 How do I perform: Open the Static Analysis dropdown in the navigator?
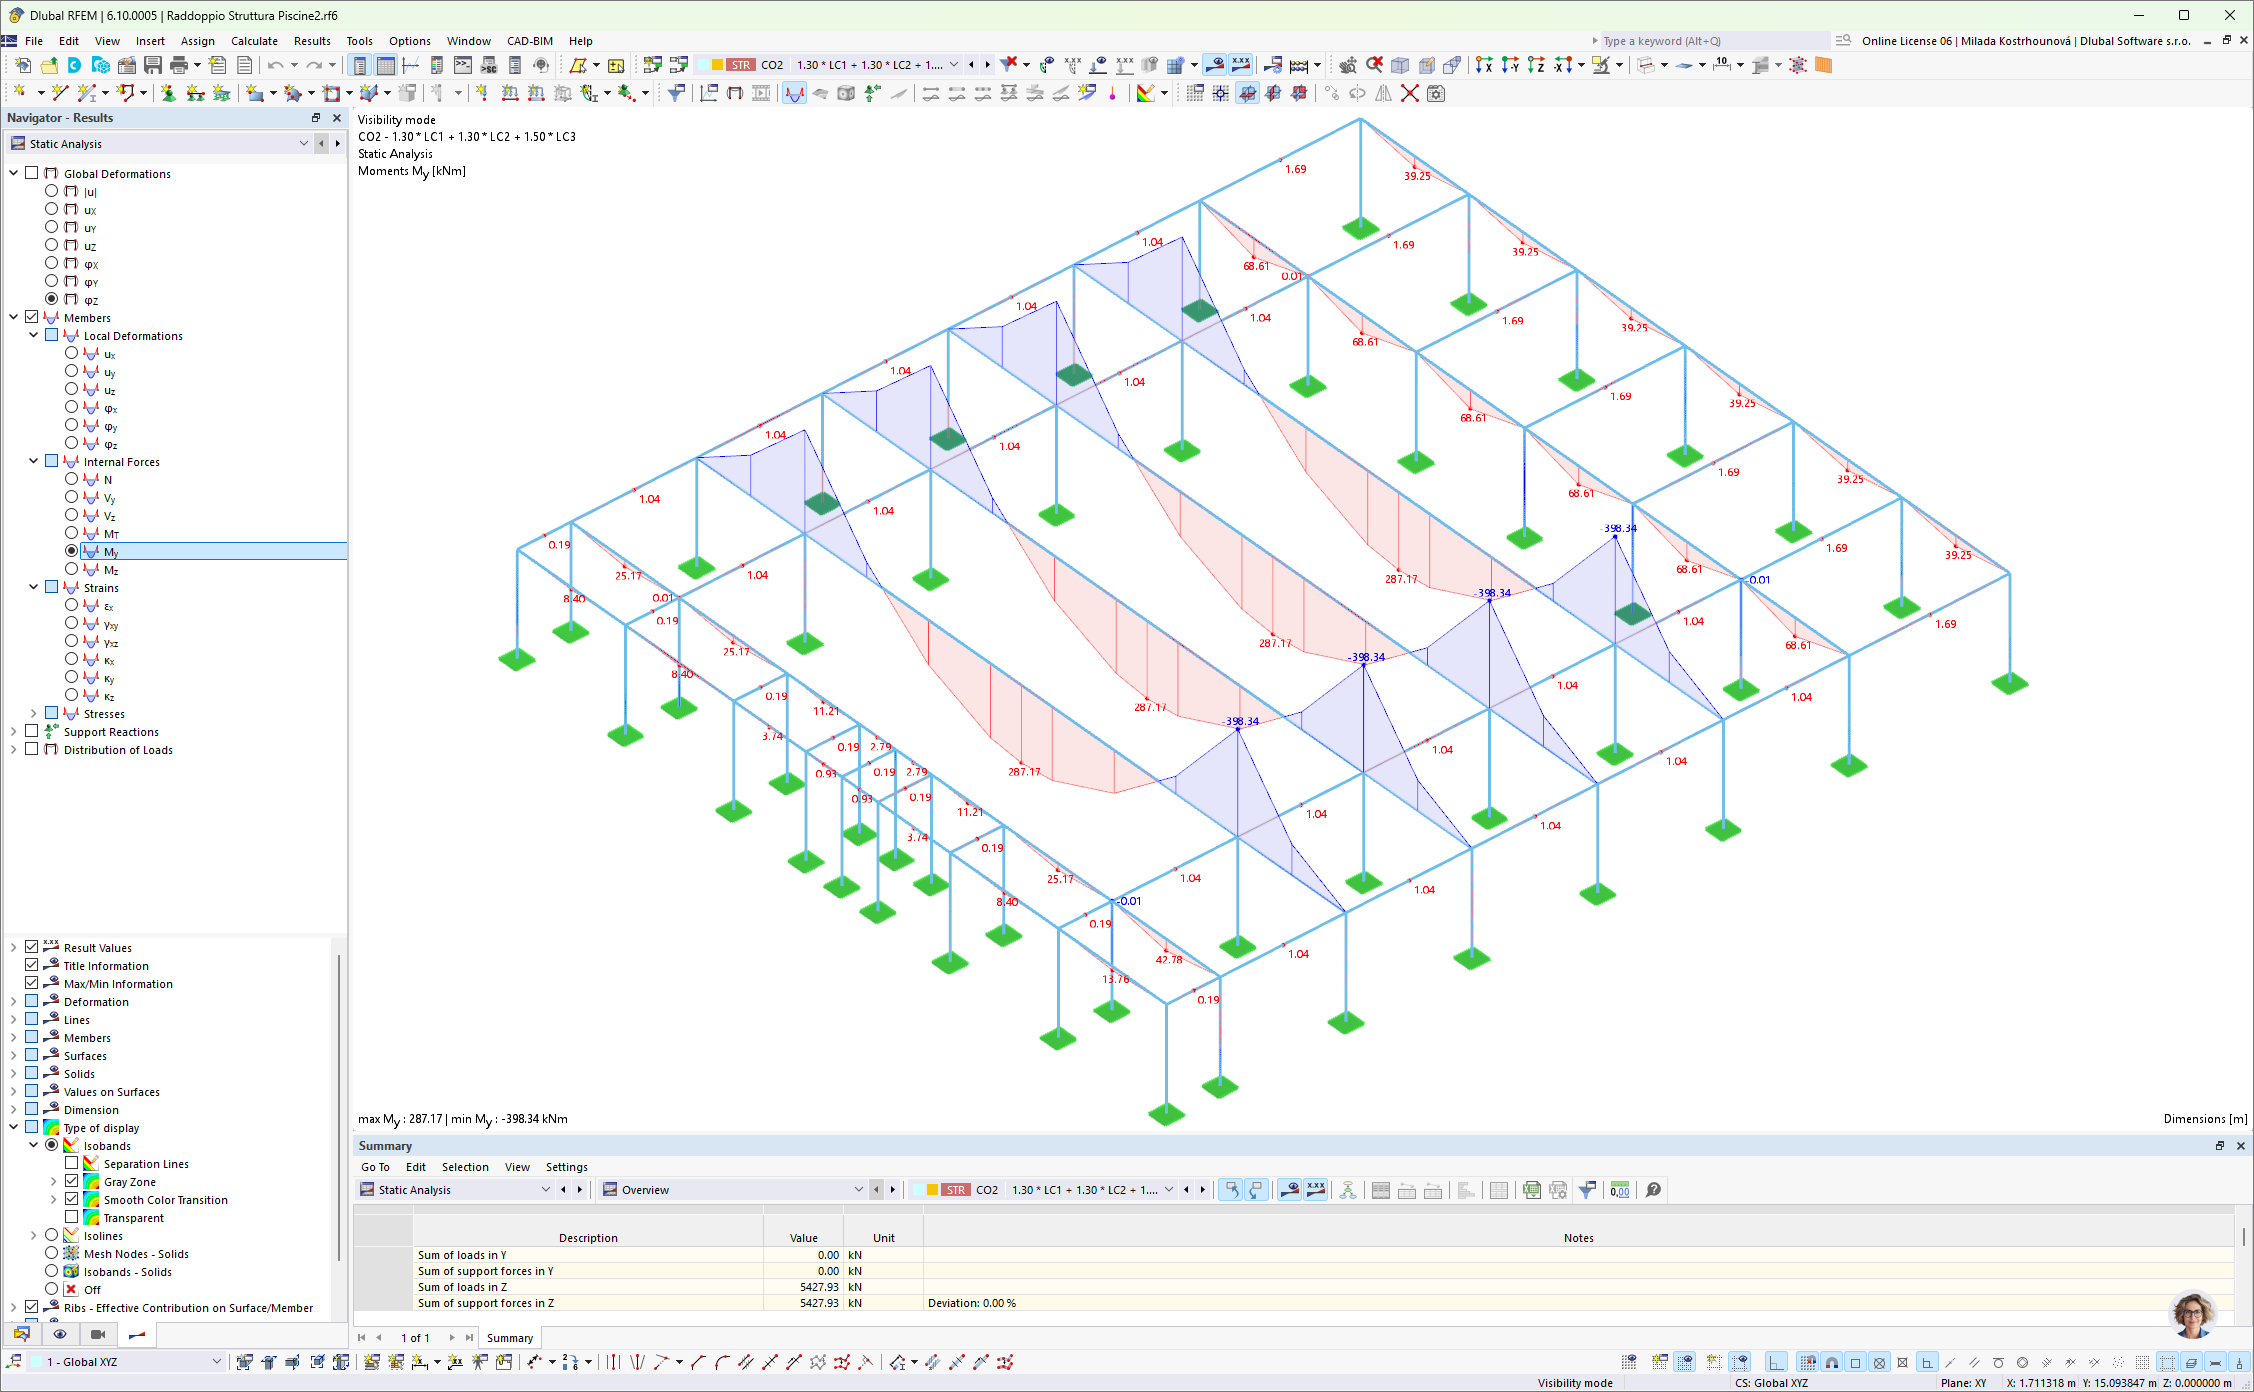click(303, 143)
